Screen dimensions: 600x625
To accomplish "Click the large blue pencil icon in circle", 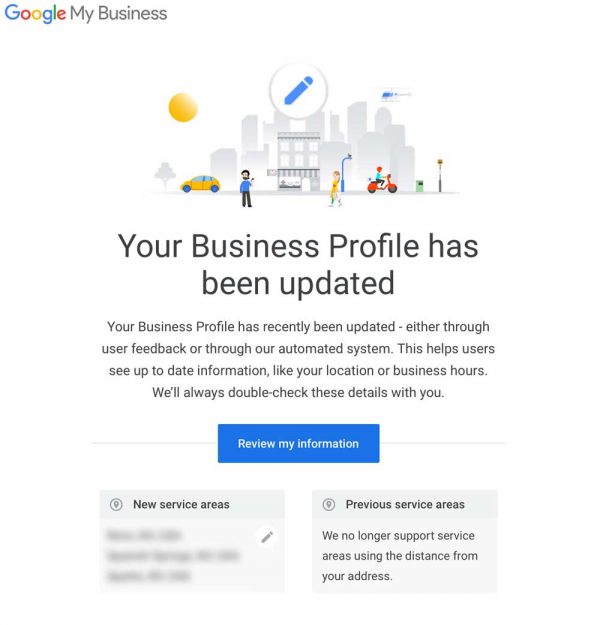I will [x=298, y=91].
